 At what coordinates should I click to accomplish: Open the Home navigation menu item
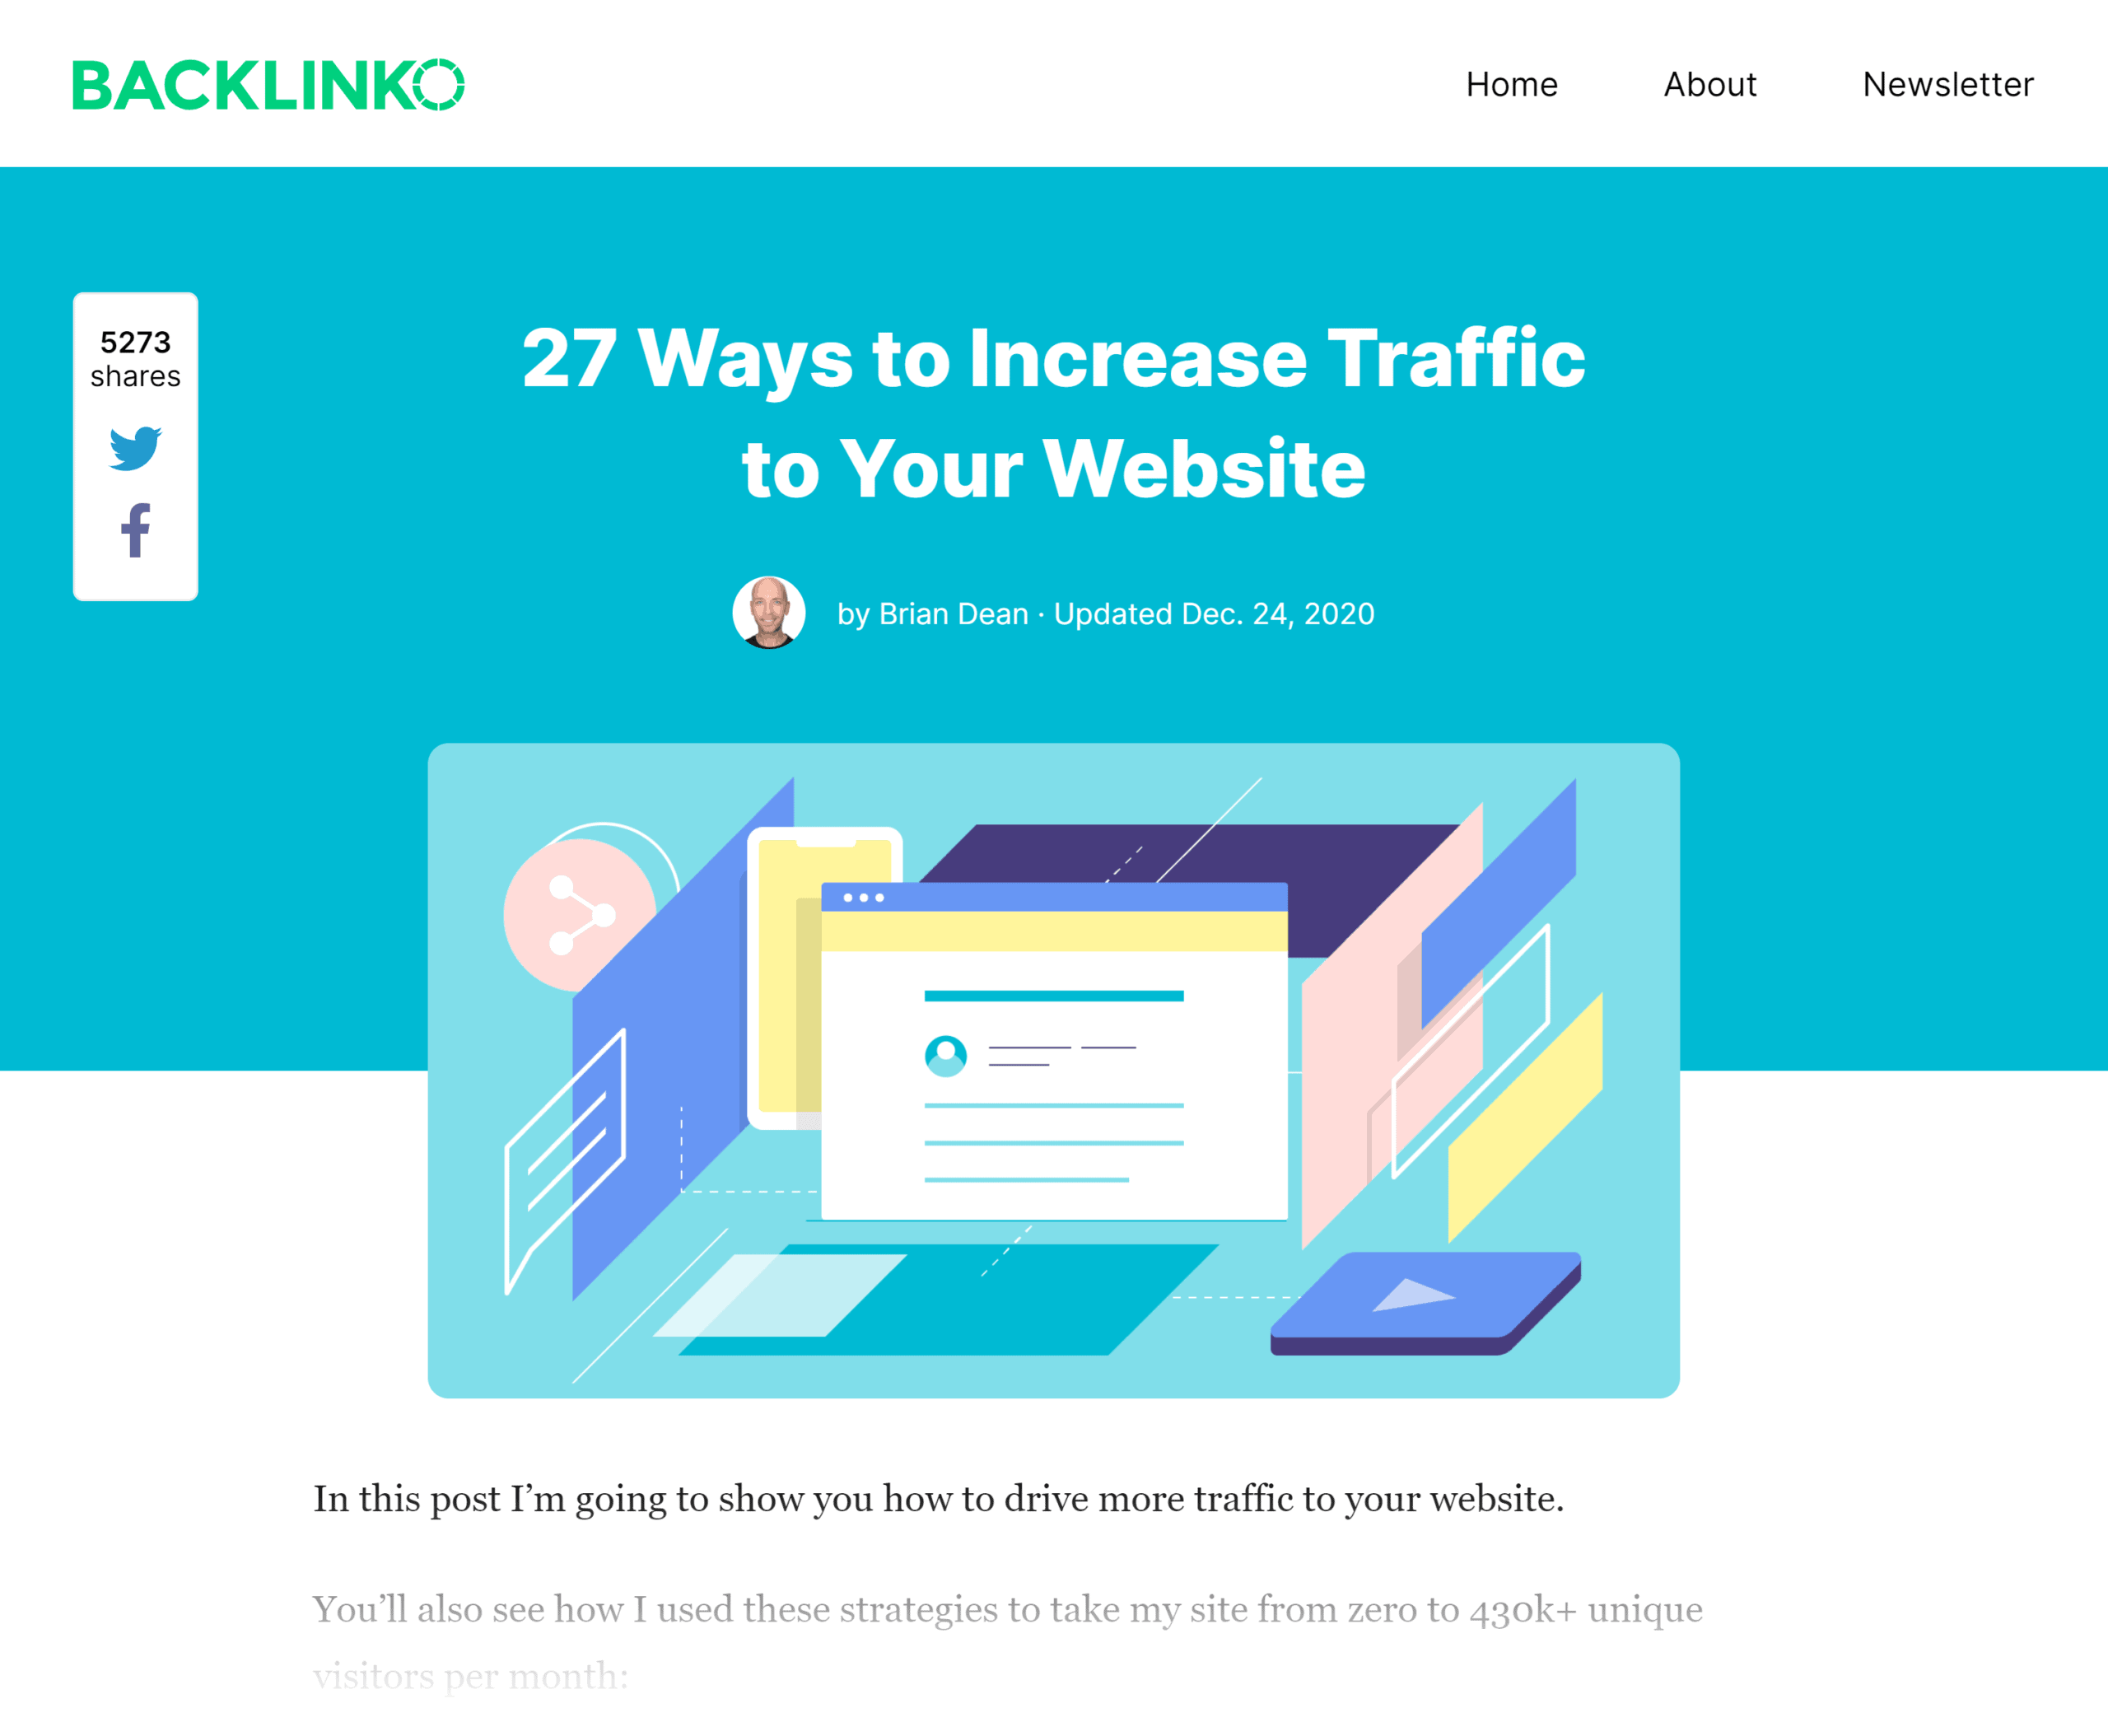tap(1511, 82)
